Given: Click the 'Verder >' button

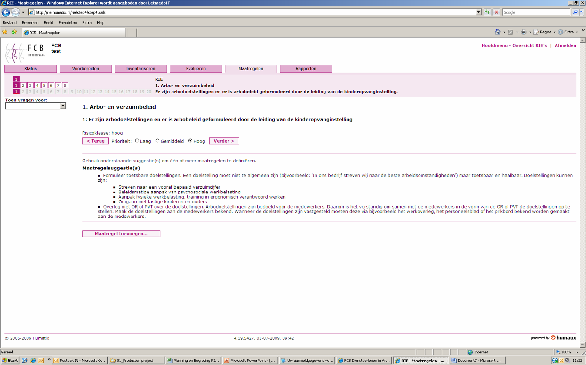Looking at the screenshot, I should (223, 141).
